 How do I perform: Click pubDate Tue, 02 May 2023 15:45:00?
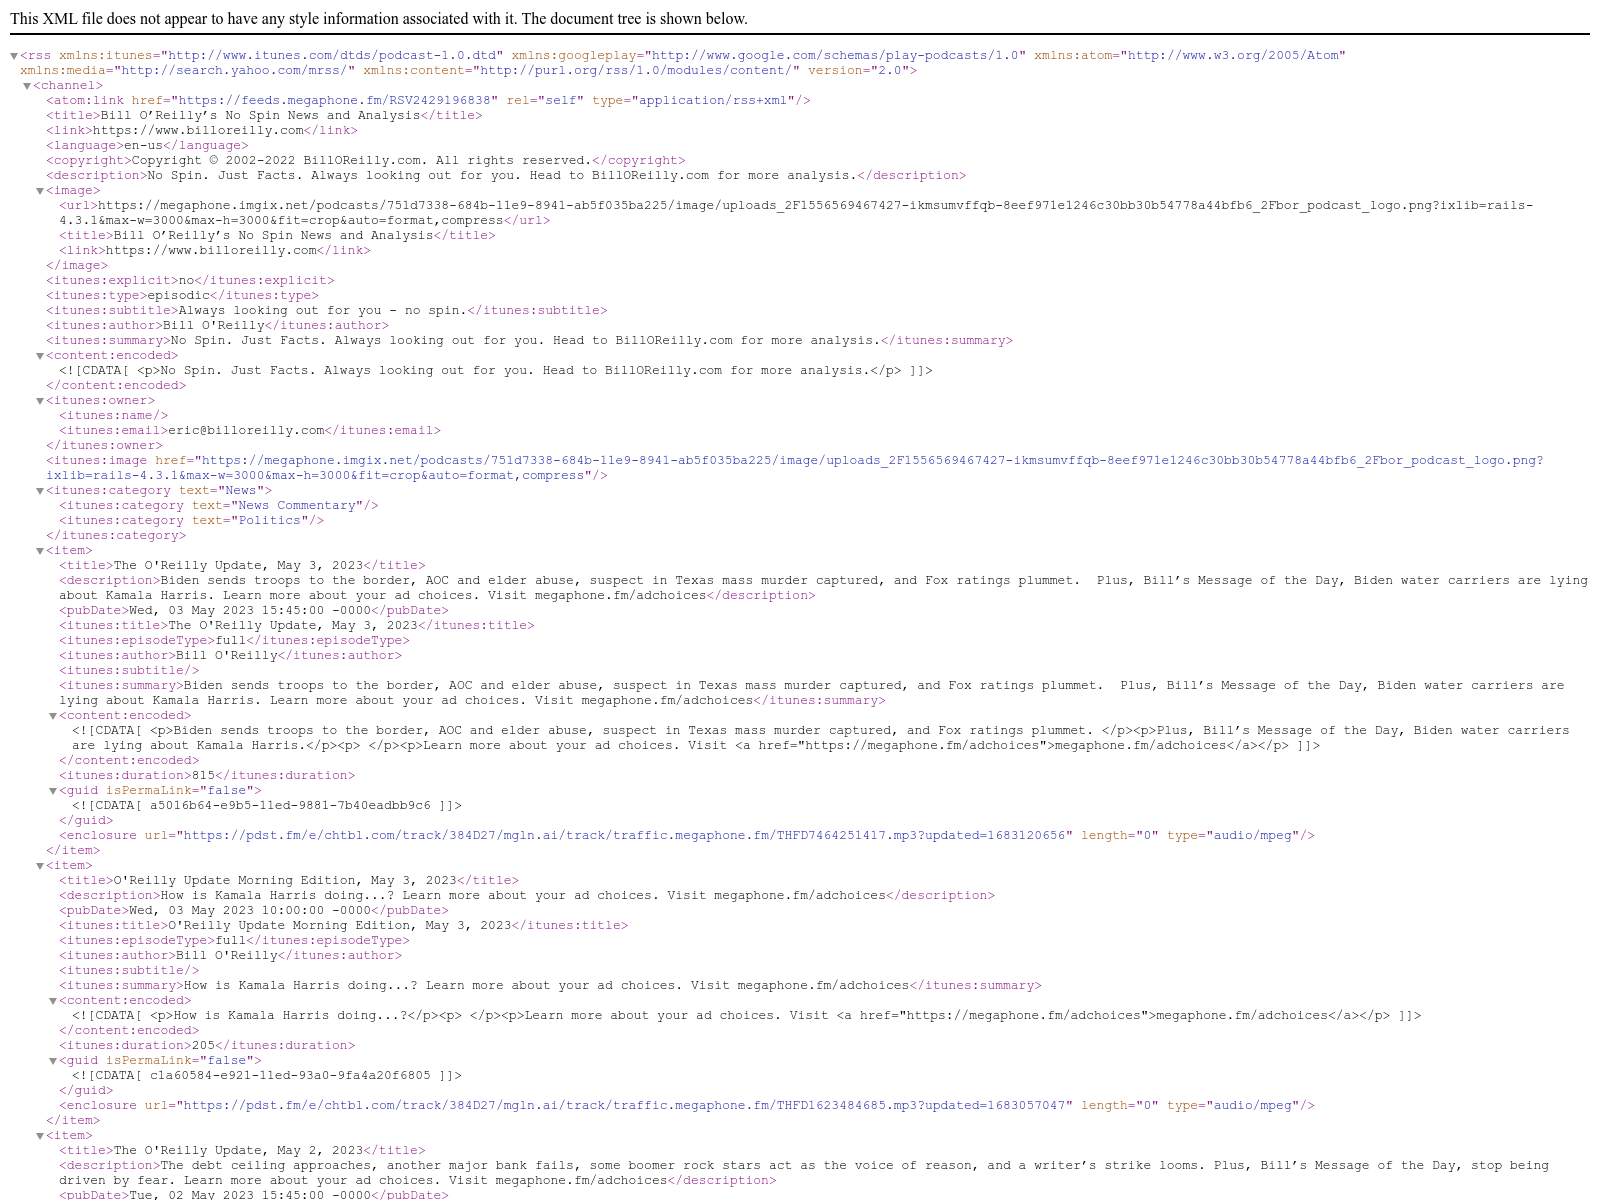pyautogui.click(x=254, y=1195)
